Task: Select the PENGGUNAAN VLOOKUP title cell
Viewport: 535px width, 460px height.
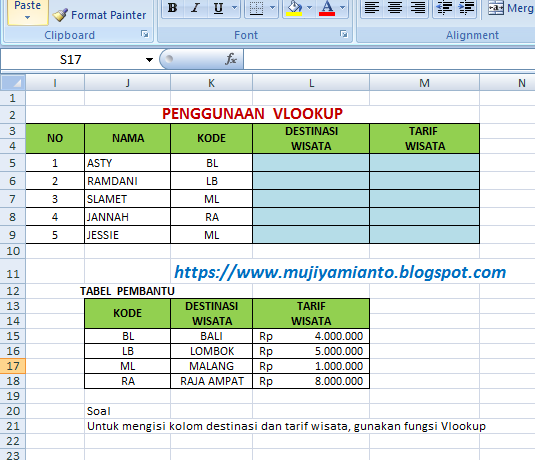Action: pos(252,114)
